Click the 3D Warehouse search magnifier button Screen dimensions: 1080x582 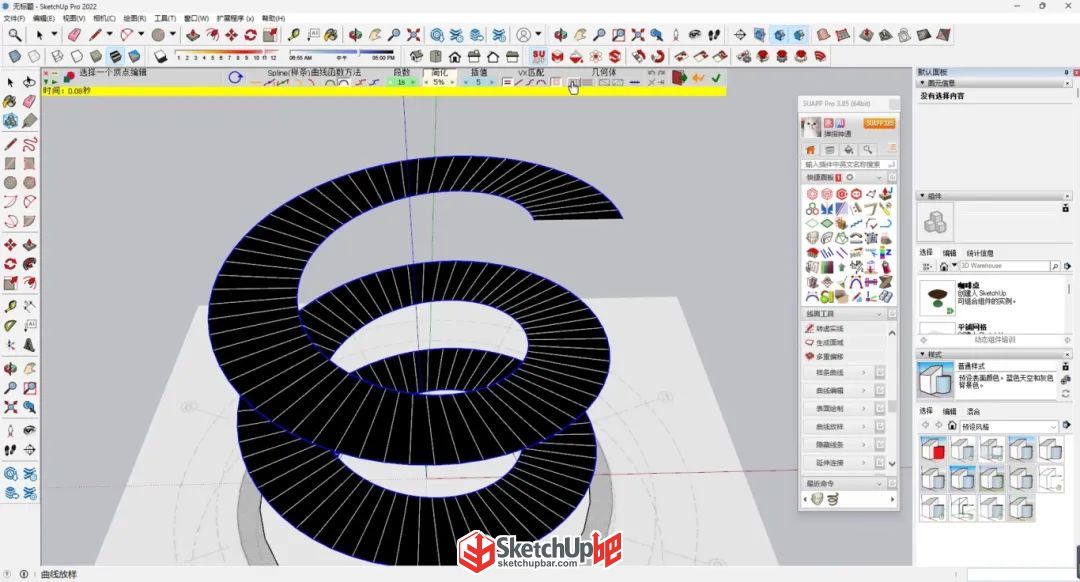pos(1055,266)
